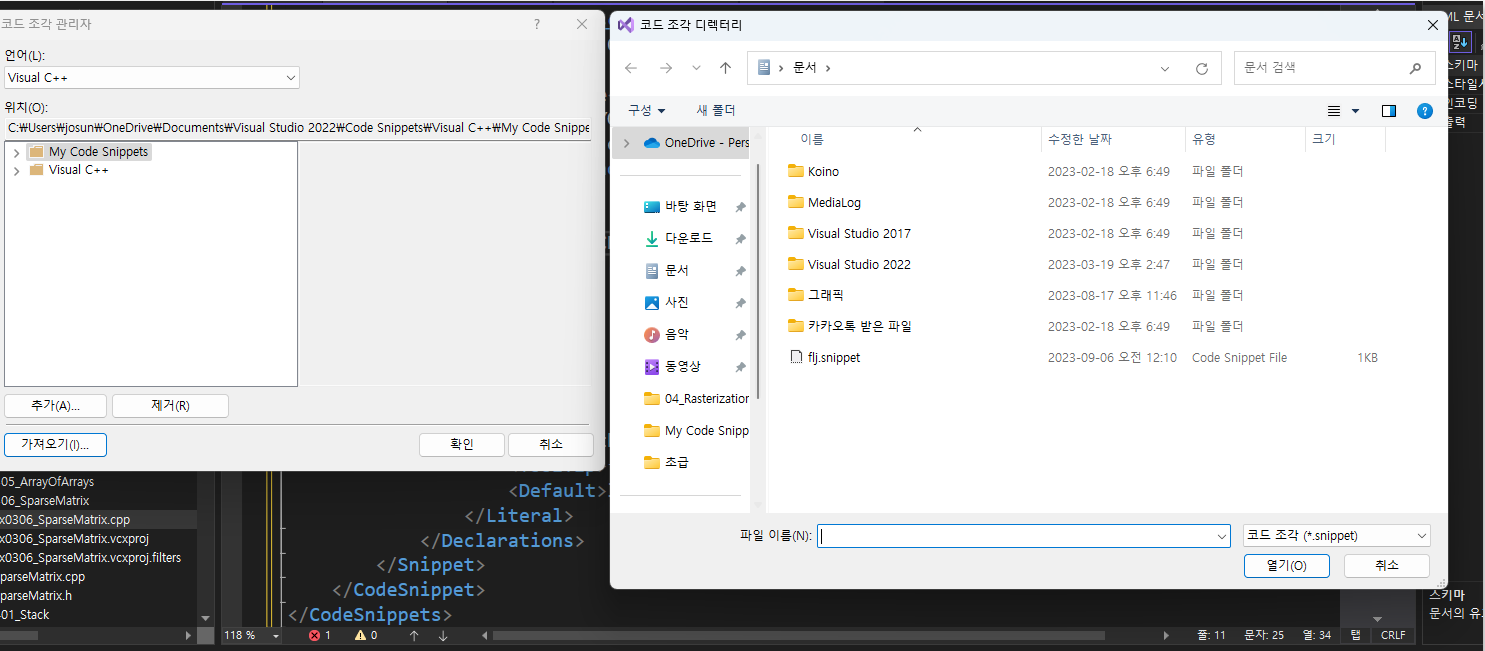
Task: Click 취소 in Code Snippets Manager
Action: click(551, 444)
